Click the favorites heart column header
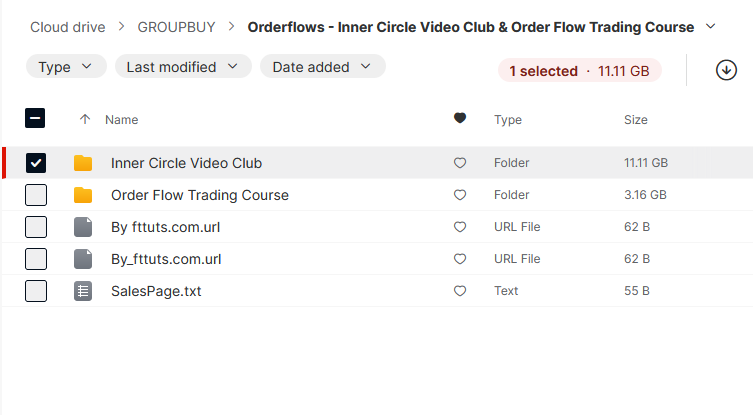The image size is (753, 415). point(460,118)
